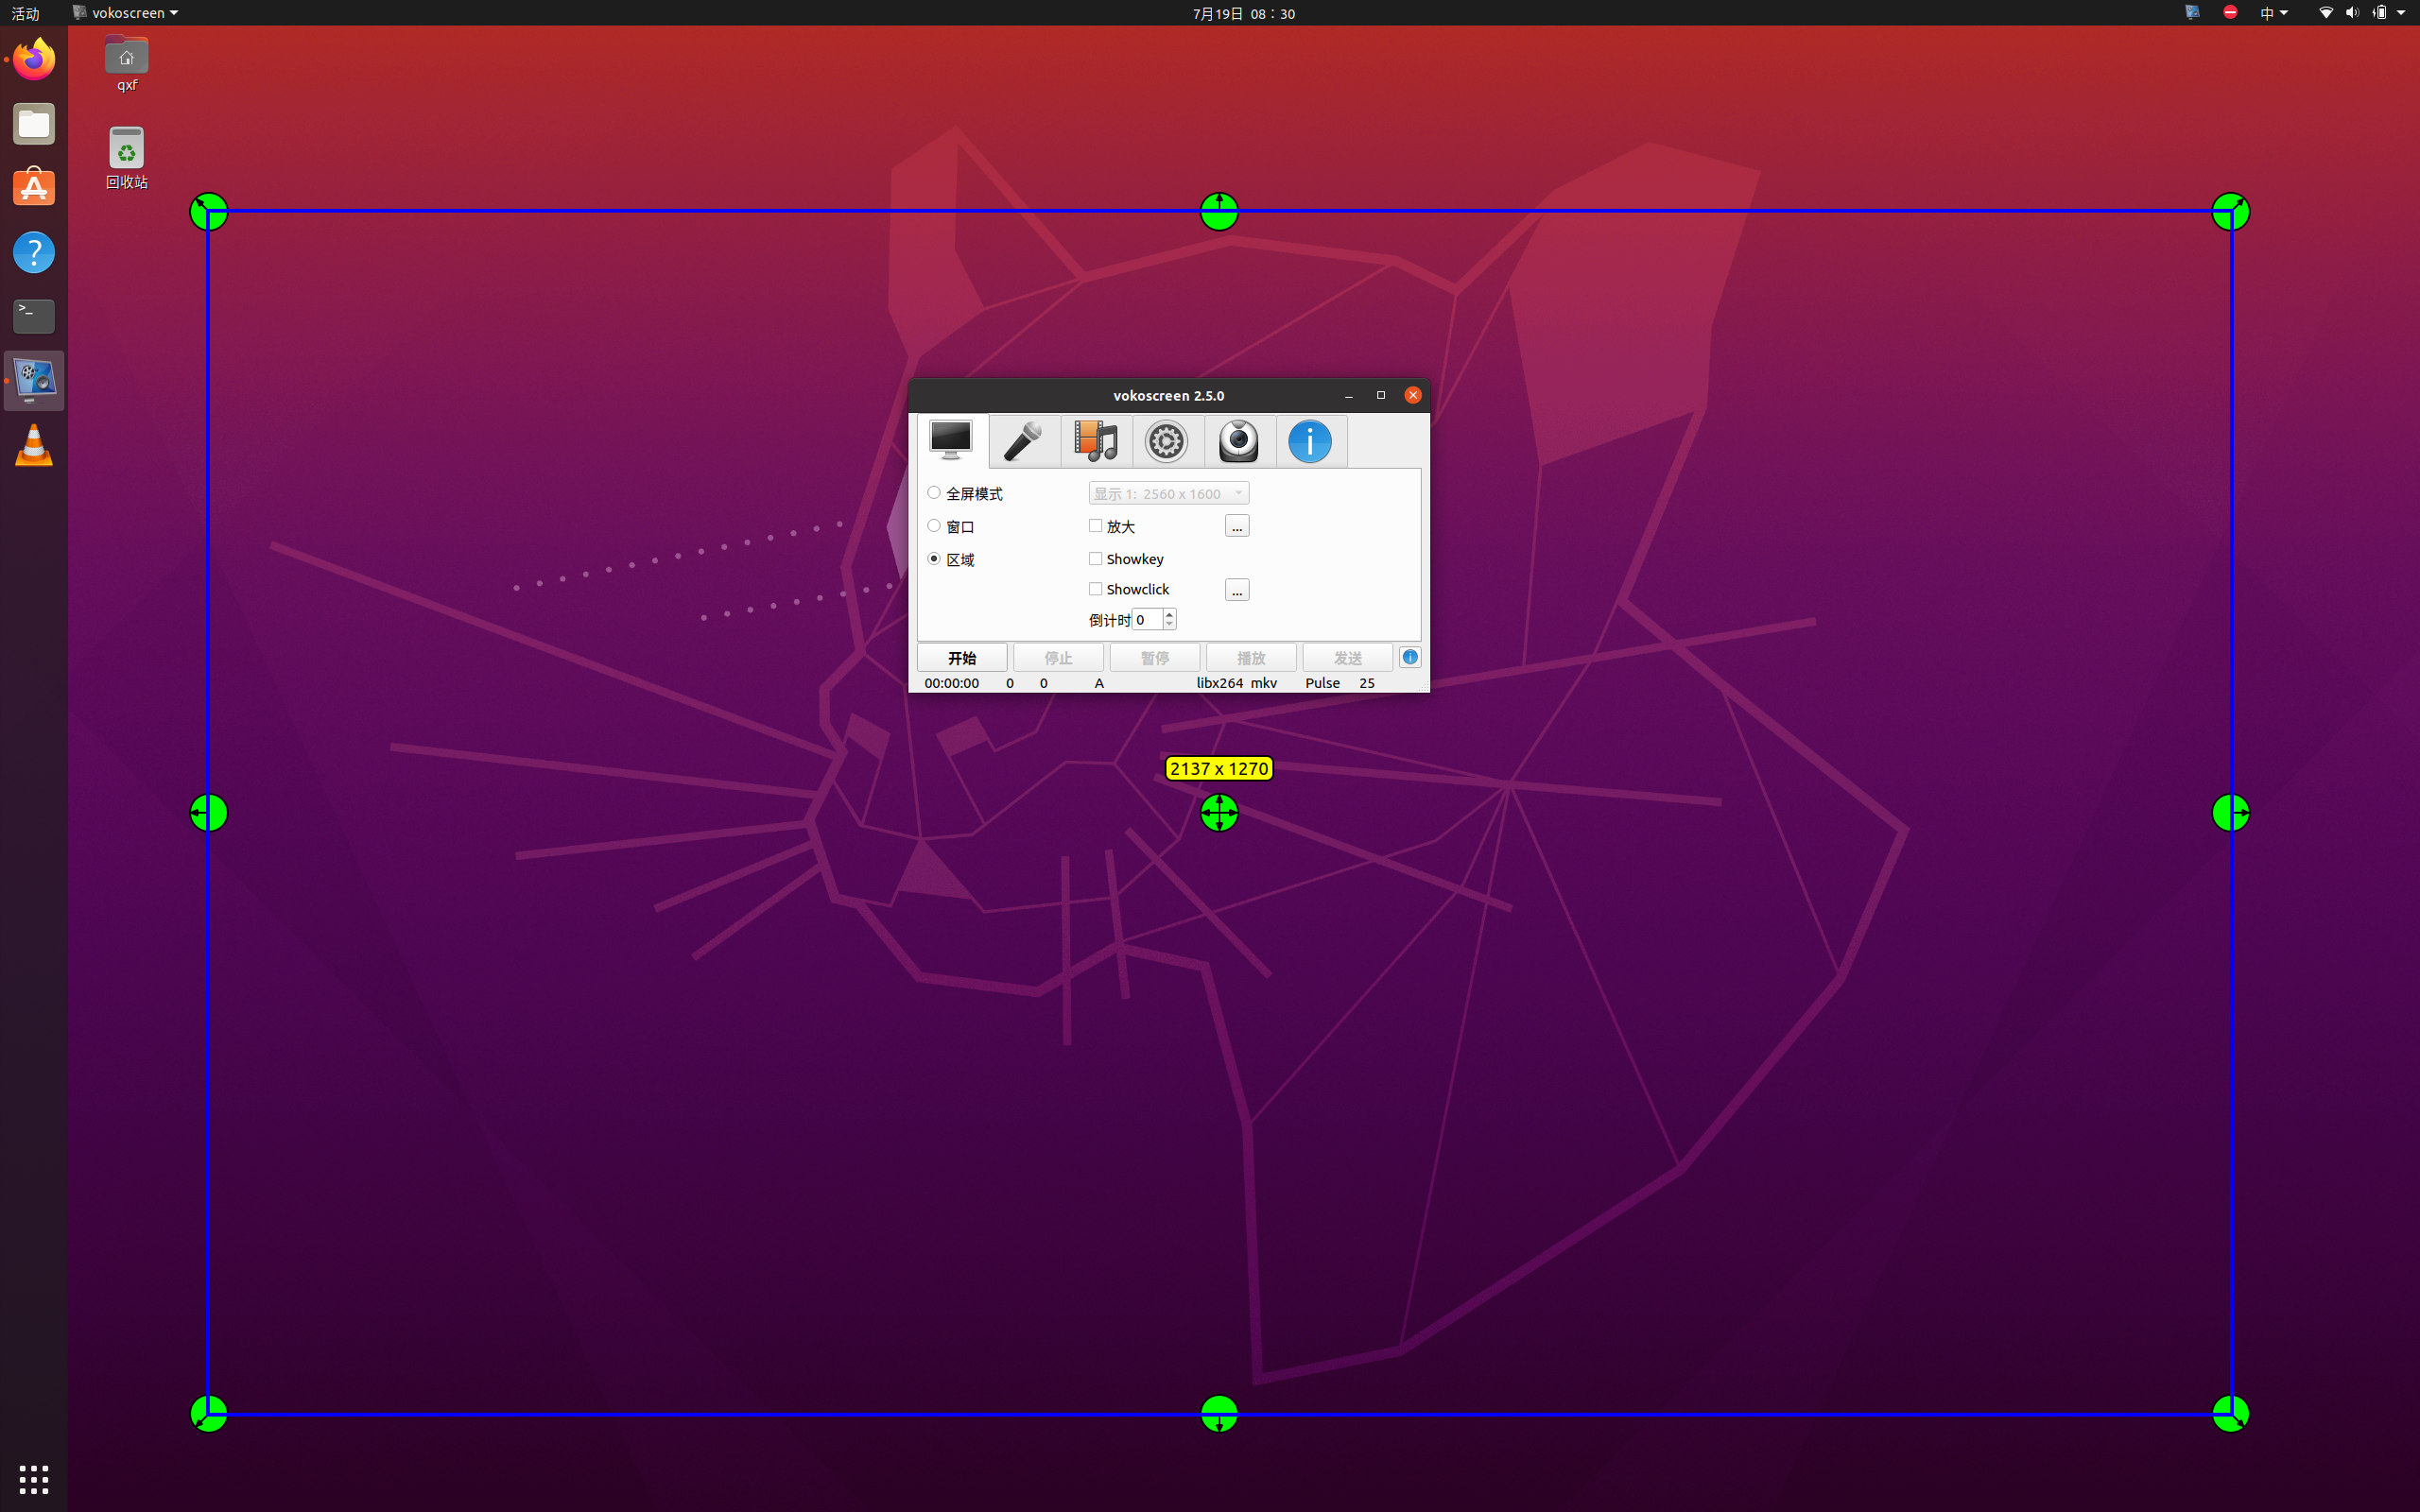Open the 活动 activities overview
The image size is (2420, 1512).
pos(25,13)
